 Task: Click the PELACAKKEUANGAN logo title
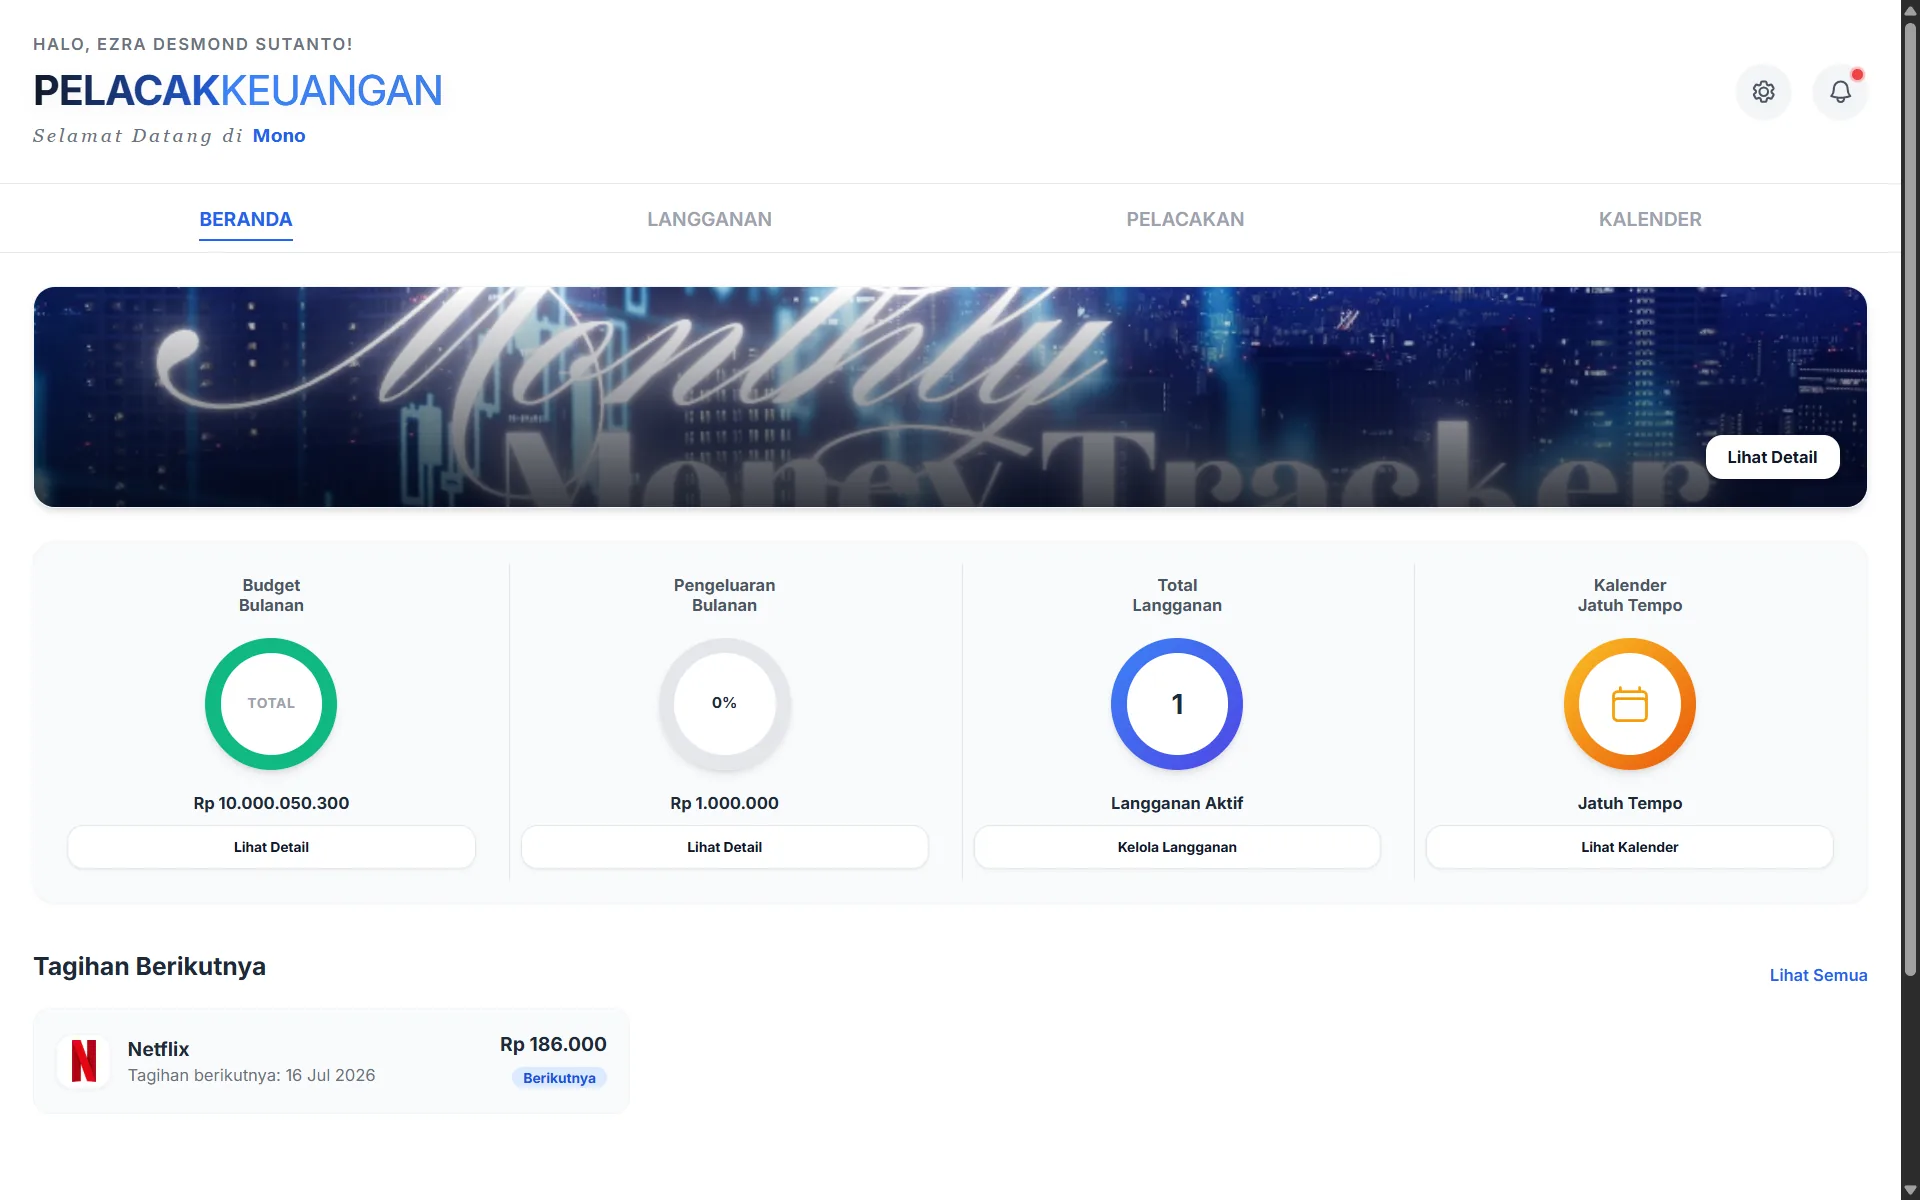click(238, 91)
